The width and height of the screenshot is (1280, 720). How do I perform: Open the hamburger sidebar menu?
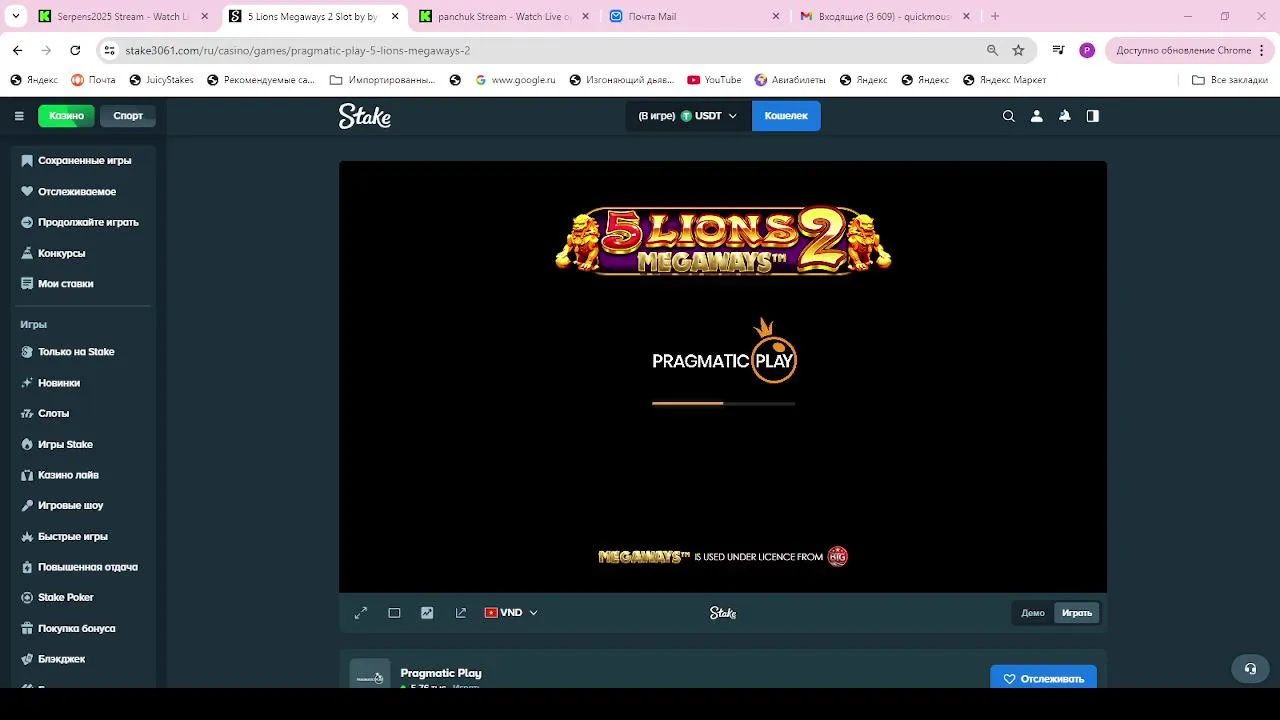click(19, 116)
